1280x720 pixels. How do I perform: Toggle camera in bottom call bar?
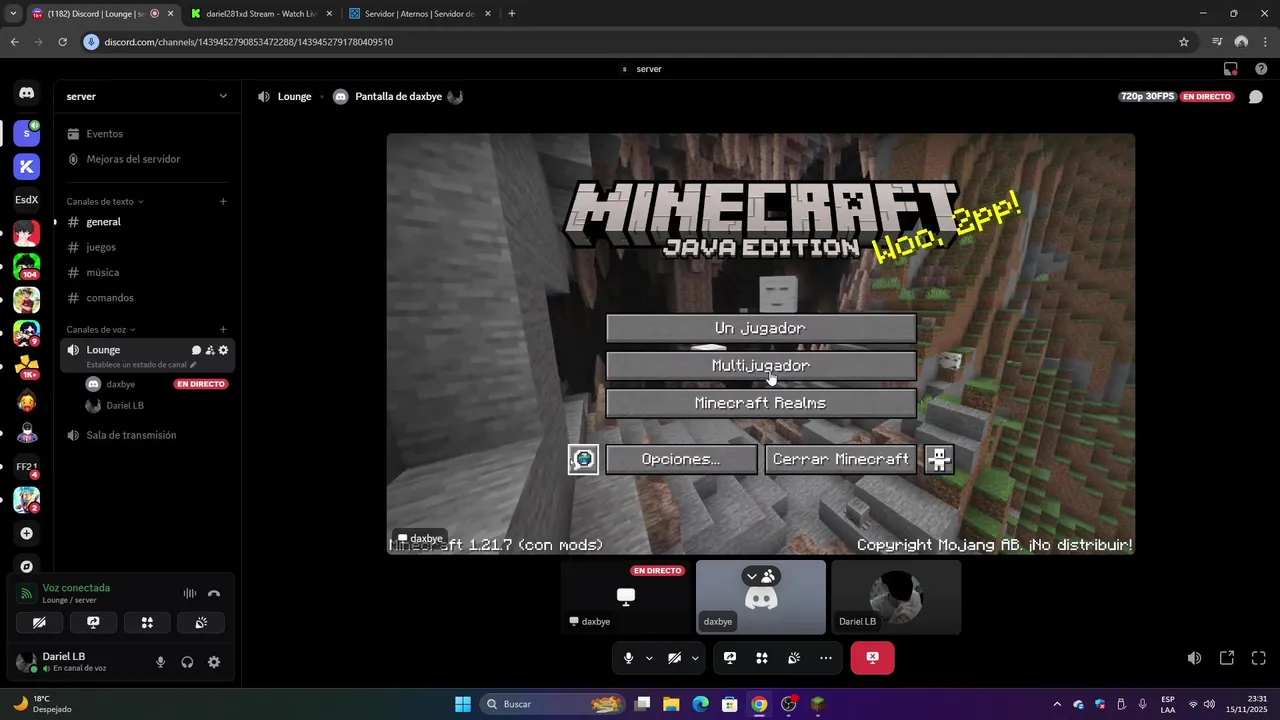pyautogui.click(x=675, y=658)
